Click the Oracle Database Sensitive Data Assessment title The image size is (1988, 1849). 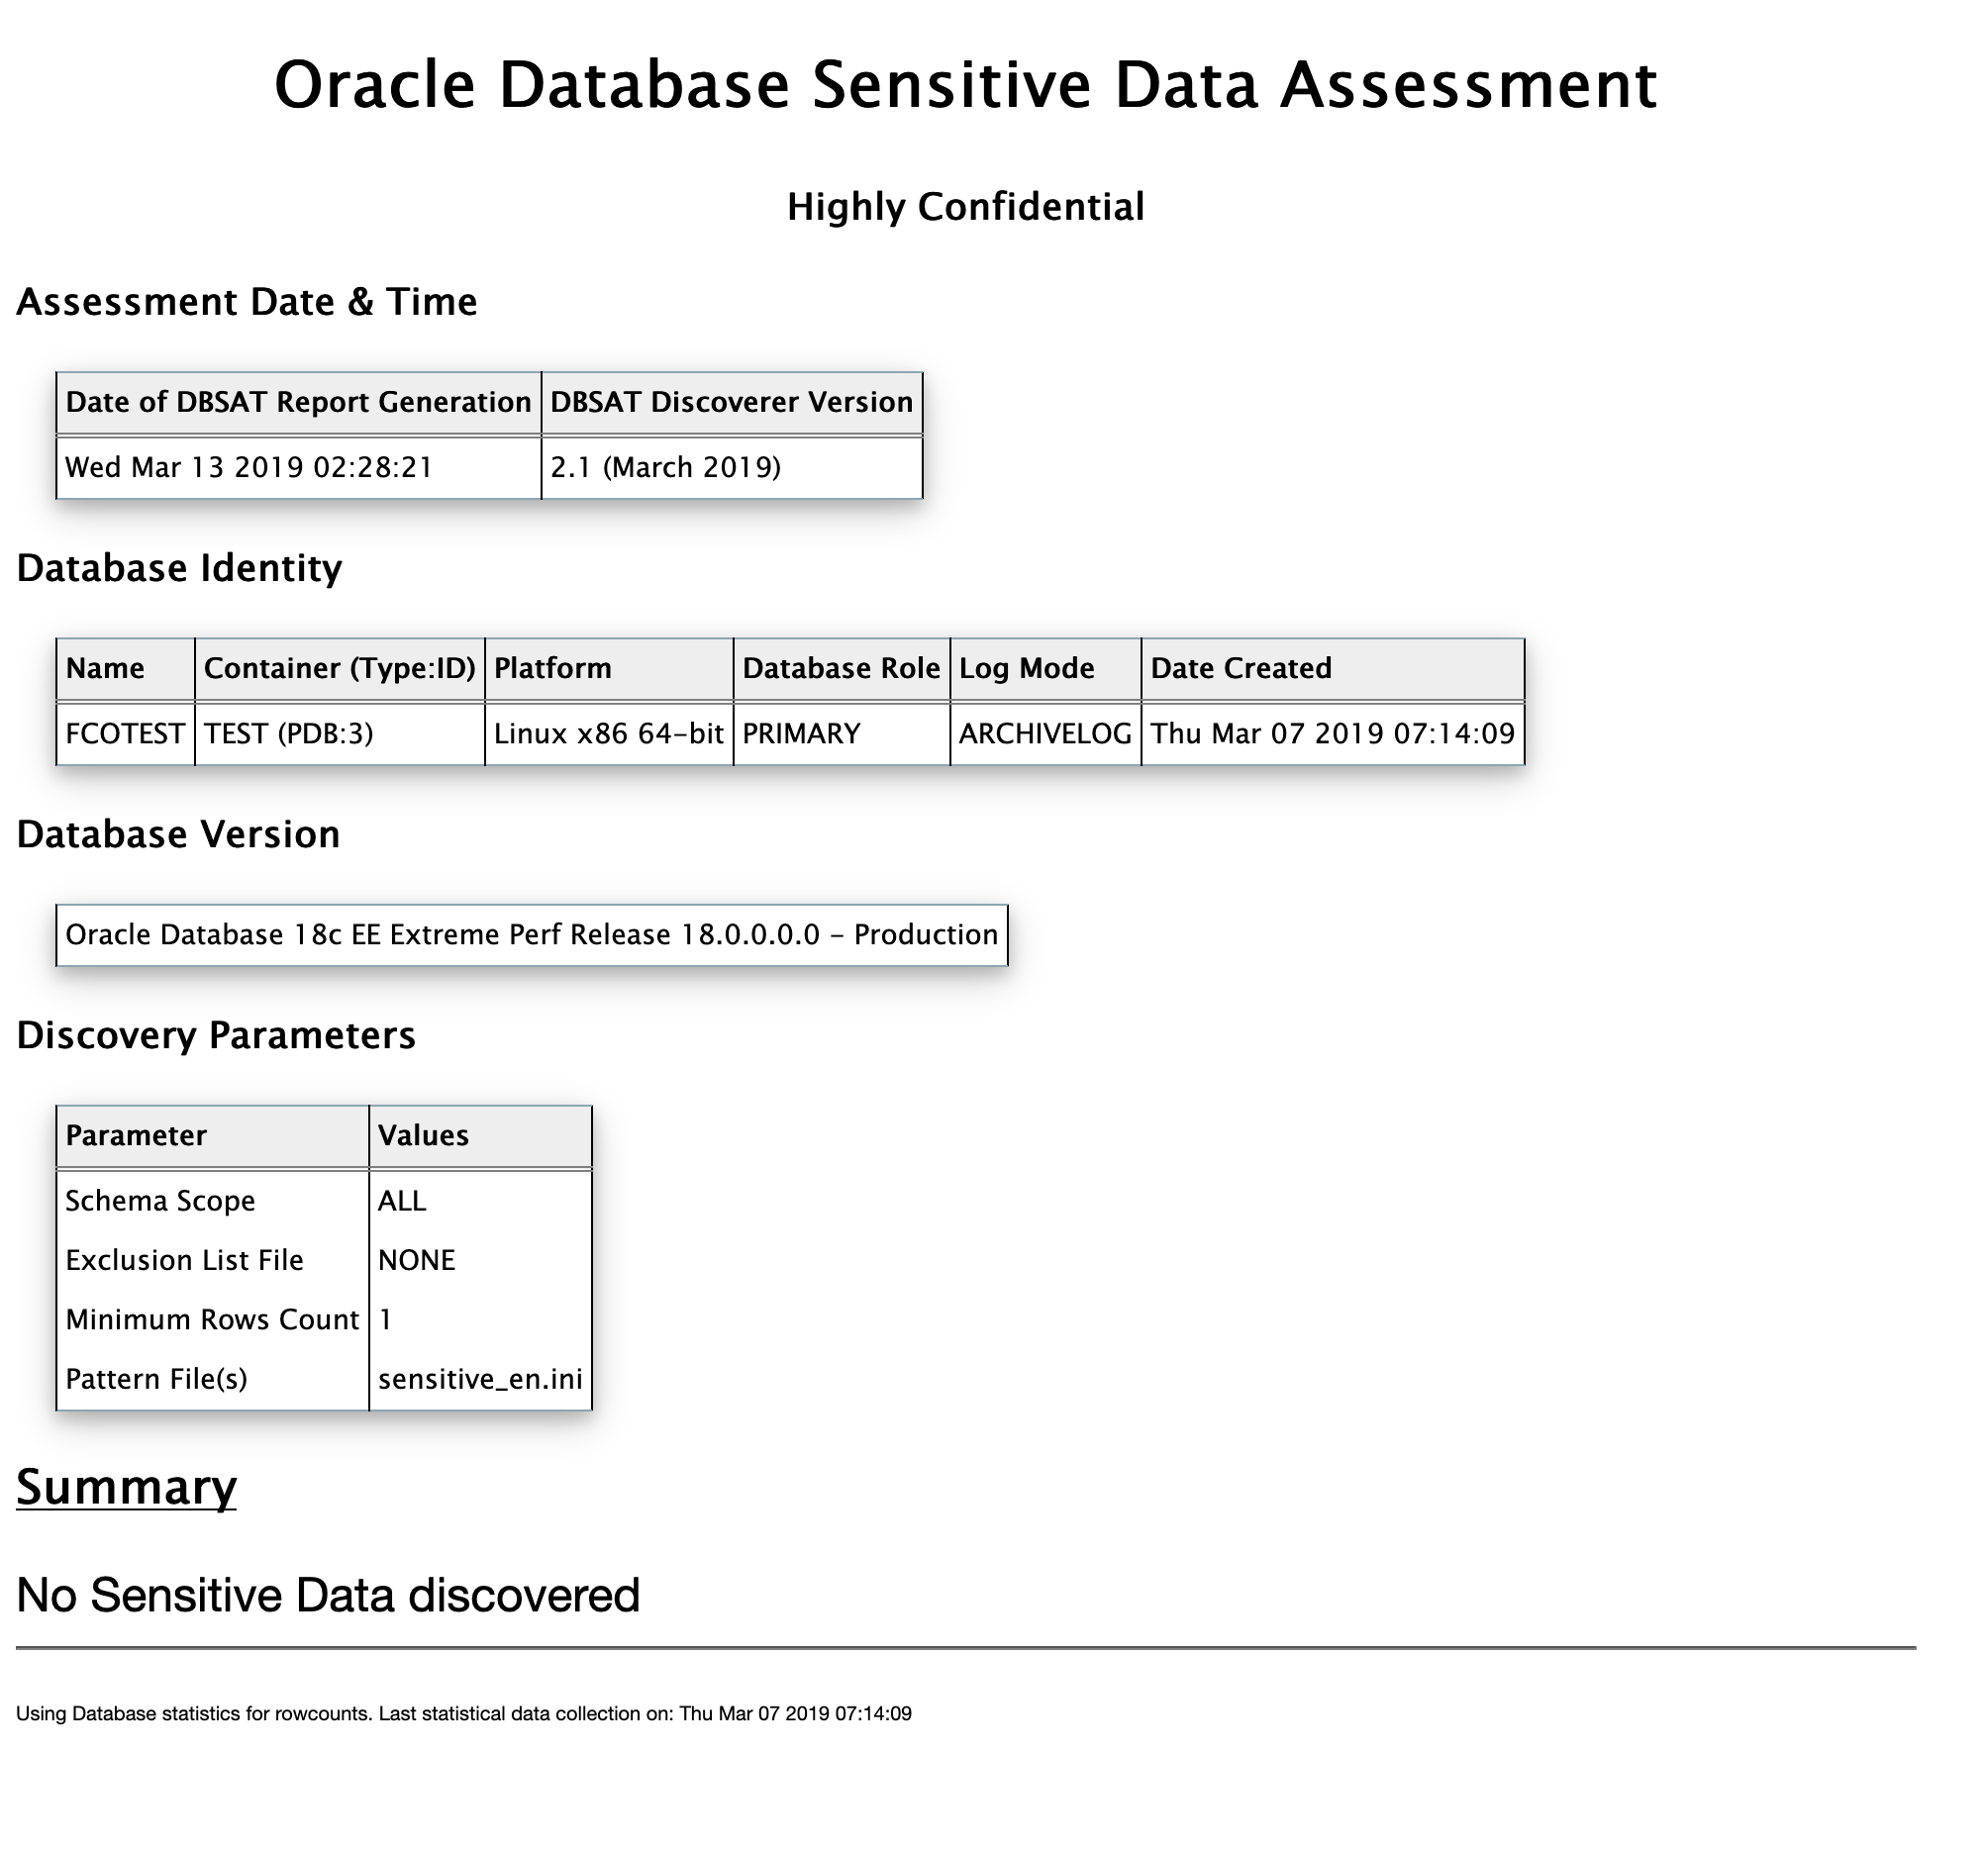click(x=965, y=85)
